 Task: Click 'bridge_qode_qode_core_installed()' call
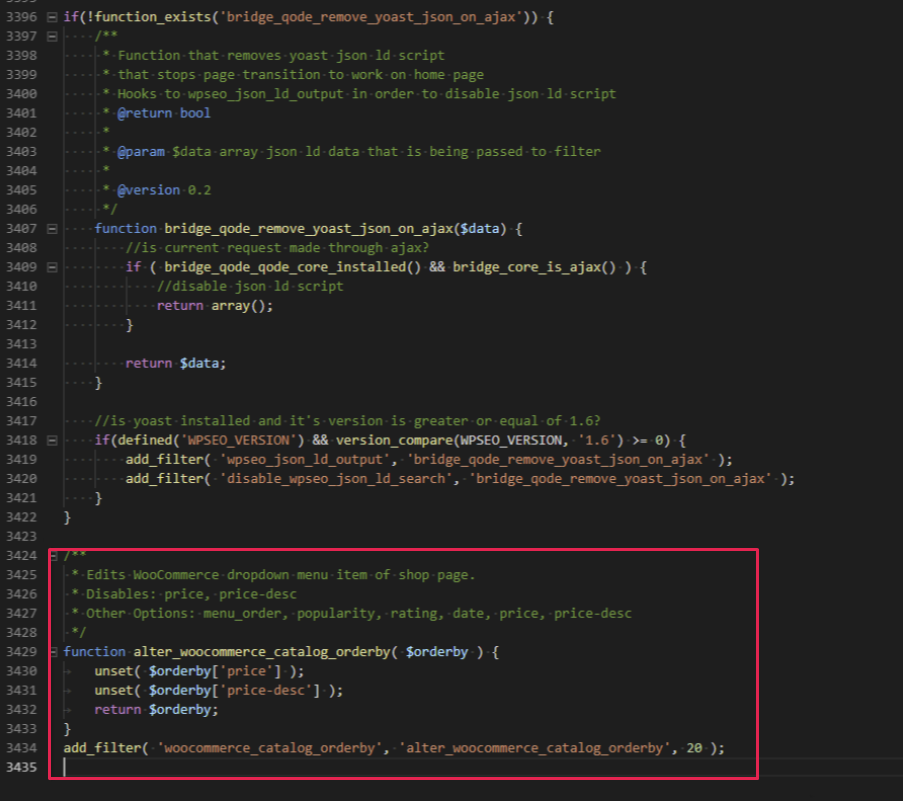click(x=293, y=267)
